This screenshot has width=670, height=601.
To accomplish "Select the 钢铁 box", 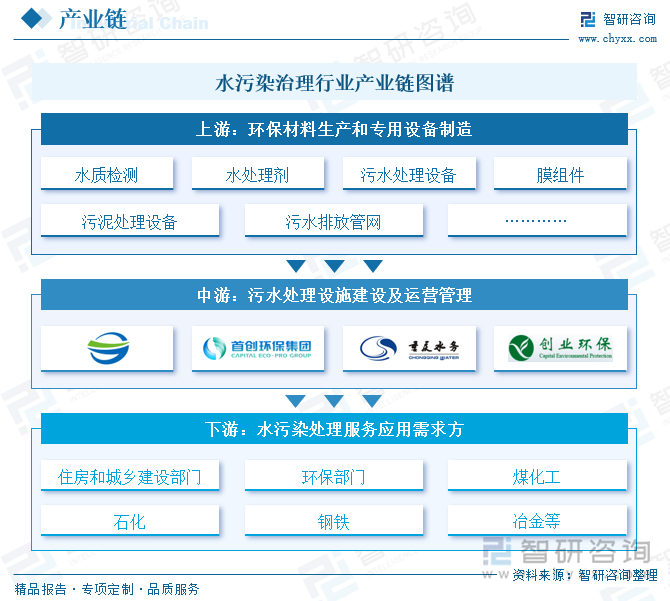I will pyautogui.click(x=334, y=521).
